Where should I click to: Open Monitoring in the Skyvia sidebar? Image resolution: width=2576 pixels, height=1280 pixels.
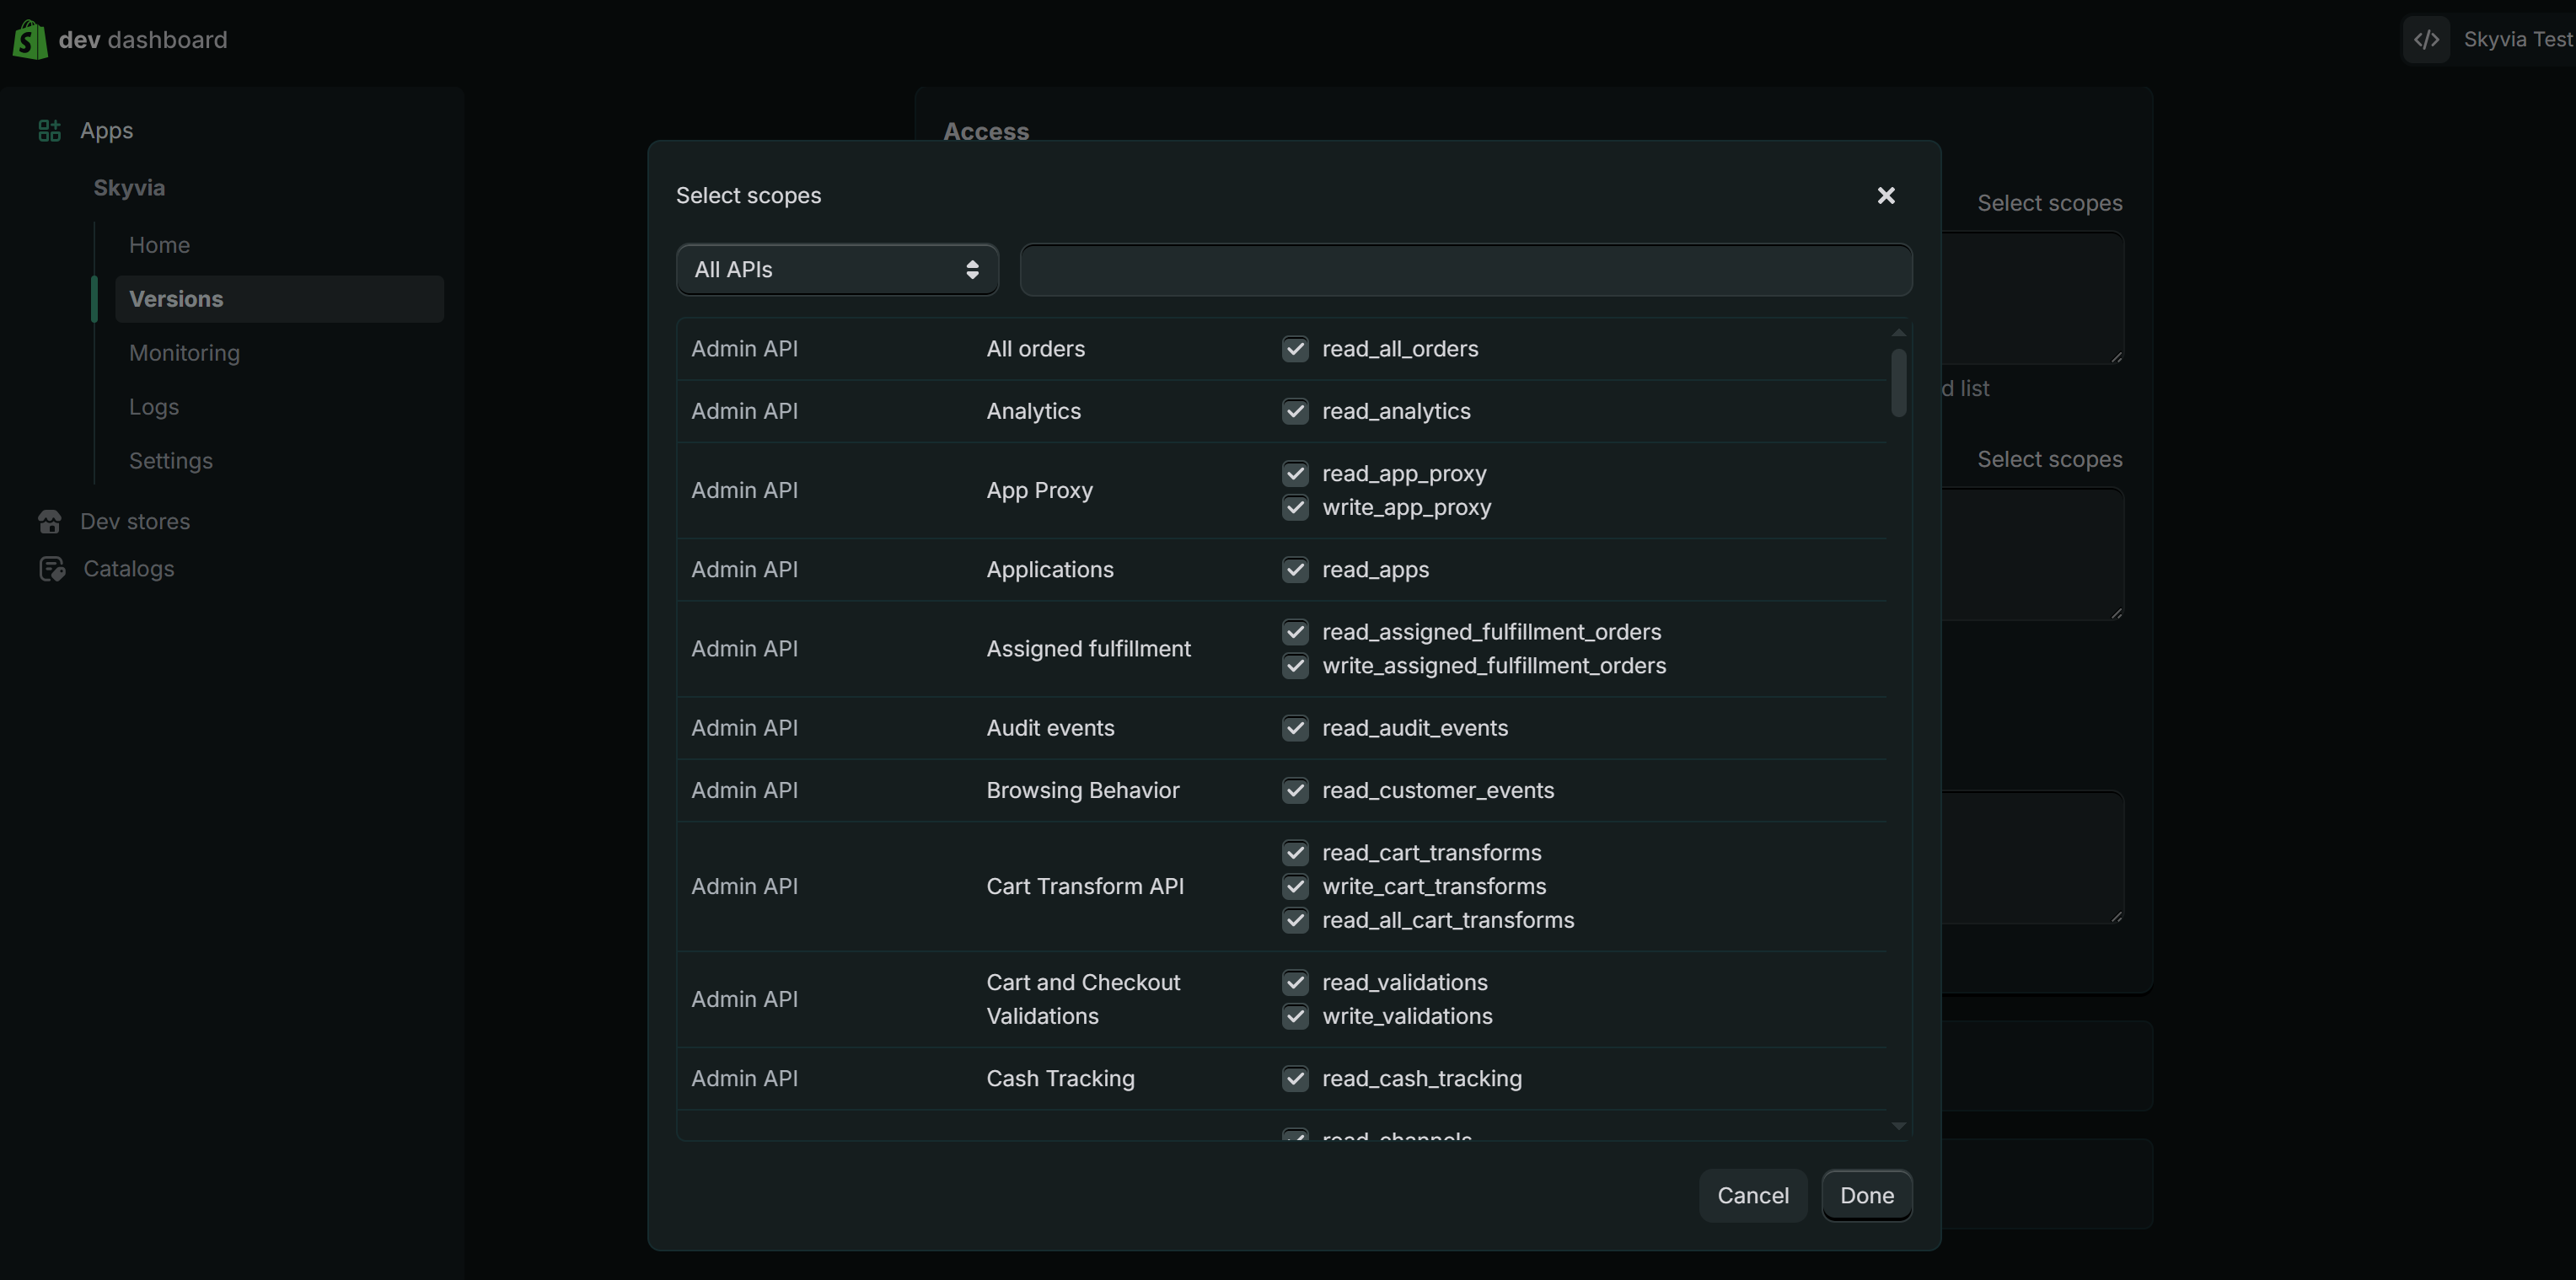pos(184,352)
